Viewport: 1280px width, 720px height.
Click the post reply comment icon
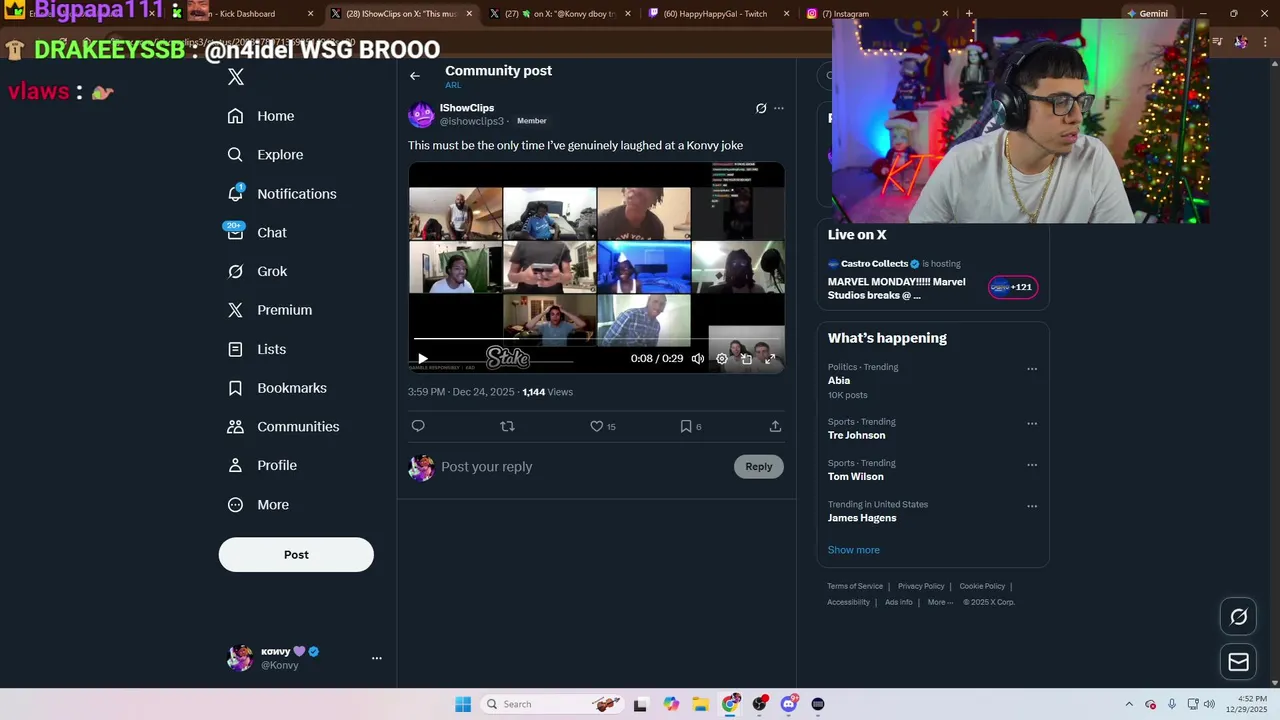[x=418, y=426]
